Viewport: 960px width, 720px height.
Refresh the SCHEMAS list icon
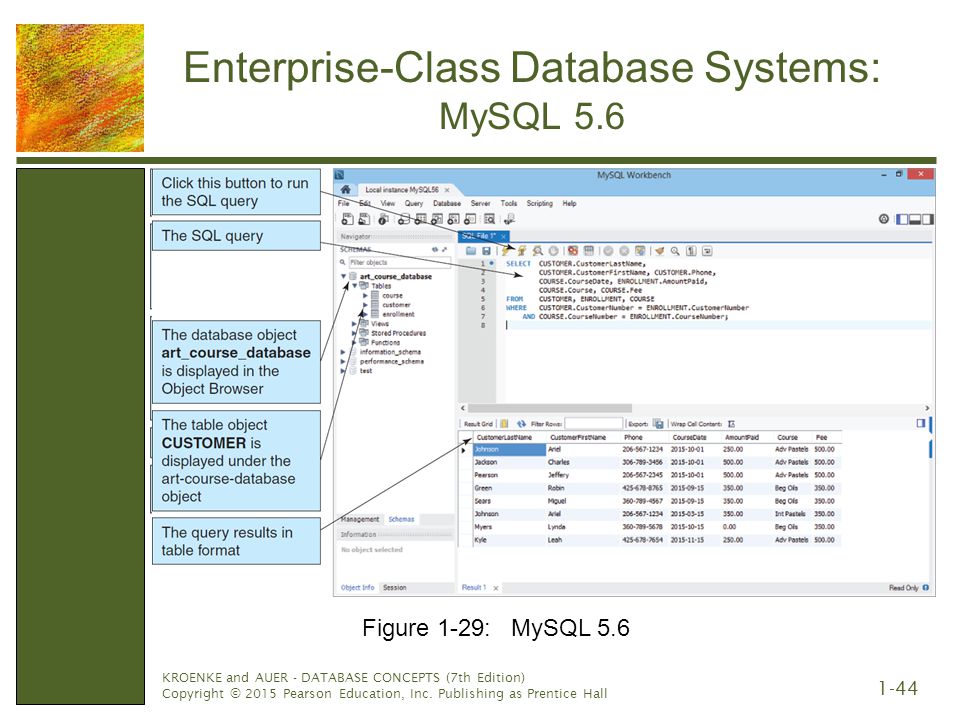pyautogui.click(x=435, y=249)
